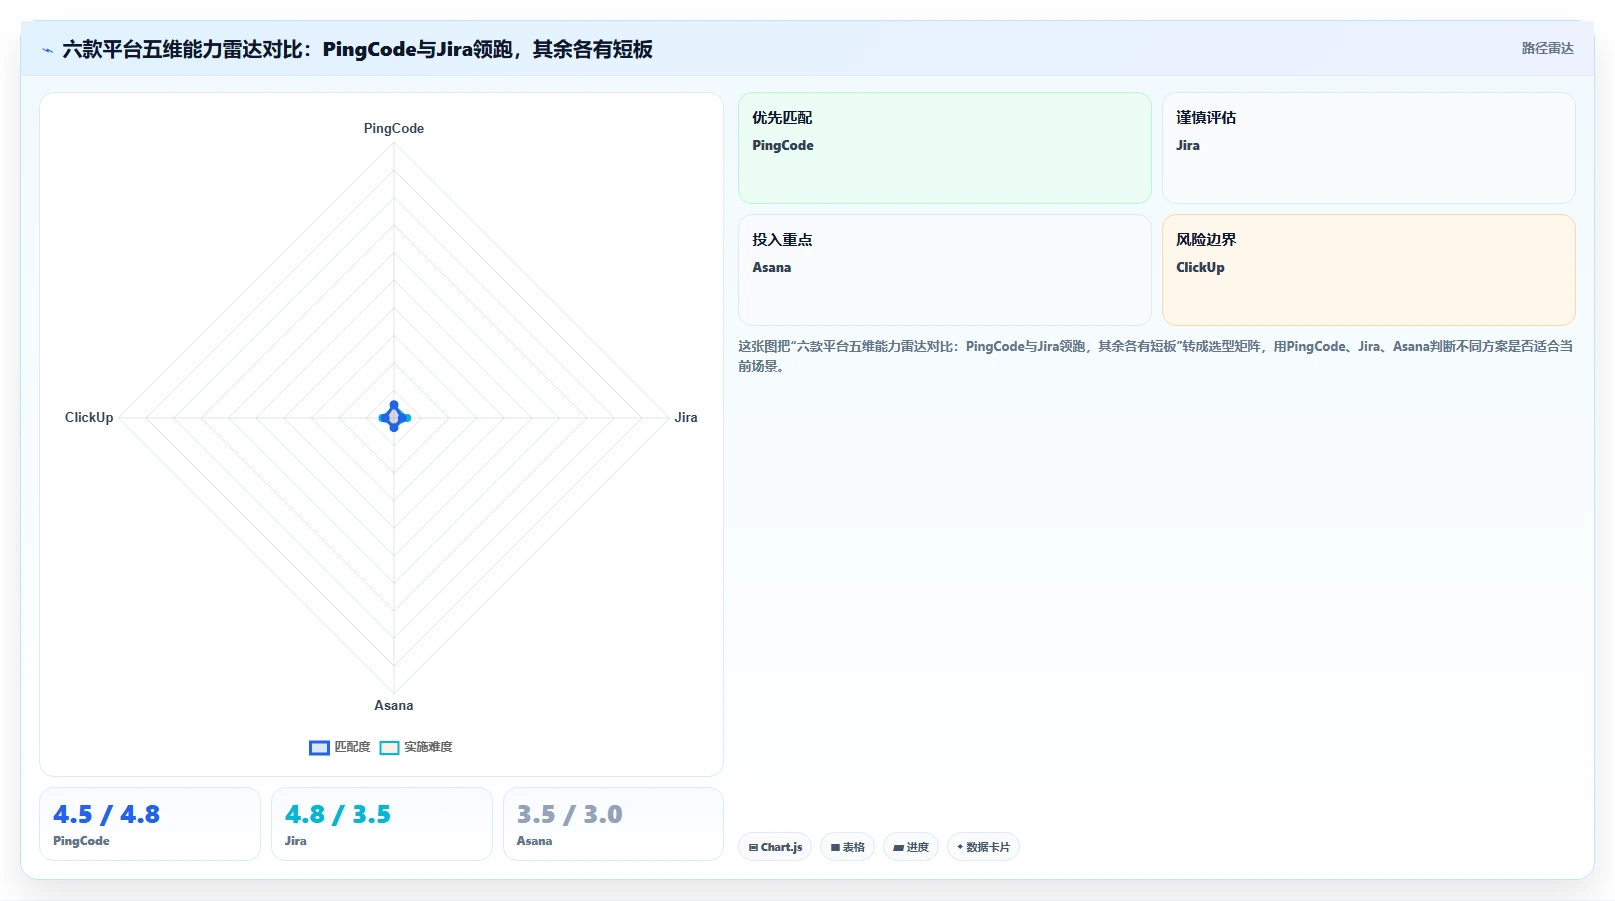This screenshot has width=1615, height=901.
Task: Open the 4.8 / 3.5 Jira stat card
Action: click(382, 824)
